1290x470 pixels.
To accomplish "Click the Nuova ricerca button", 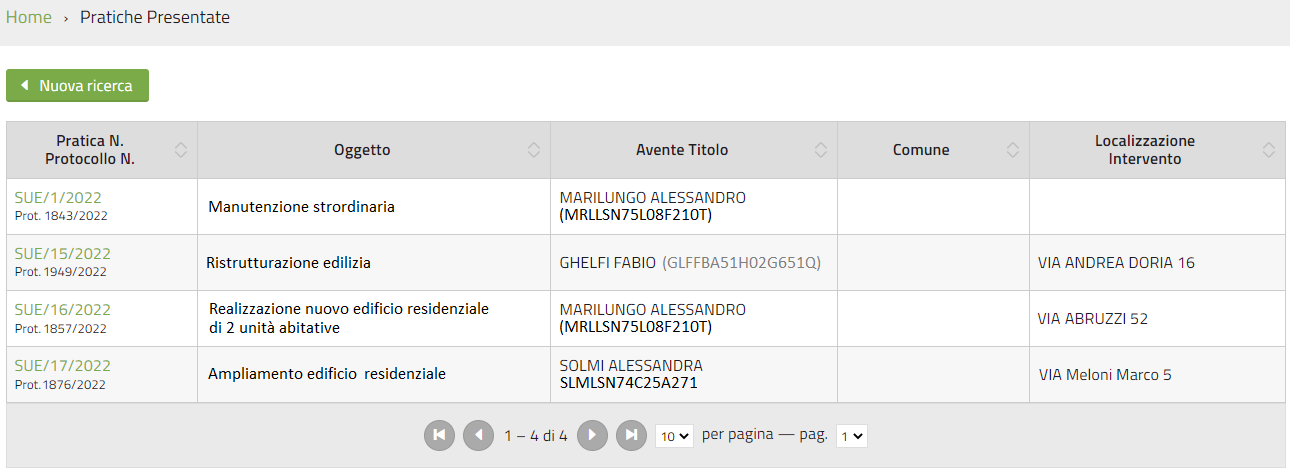I will 77,86.
